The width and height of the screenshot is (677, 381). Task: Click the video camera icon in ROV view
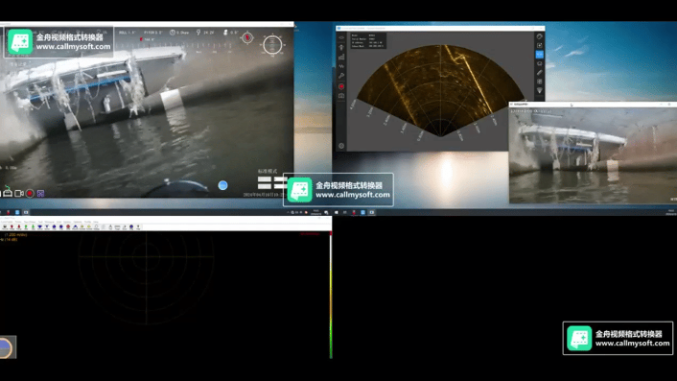pyautogui.click(x=19, y=194)
